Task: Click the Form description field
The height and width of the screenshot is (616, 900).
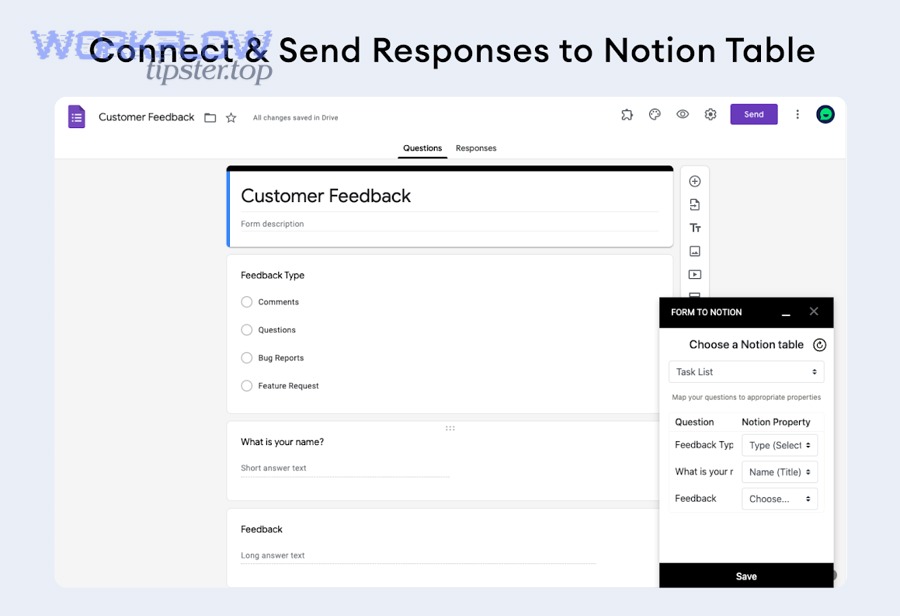Action: click(449, 224)
